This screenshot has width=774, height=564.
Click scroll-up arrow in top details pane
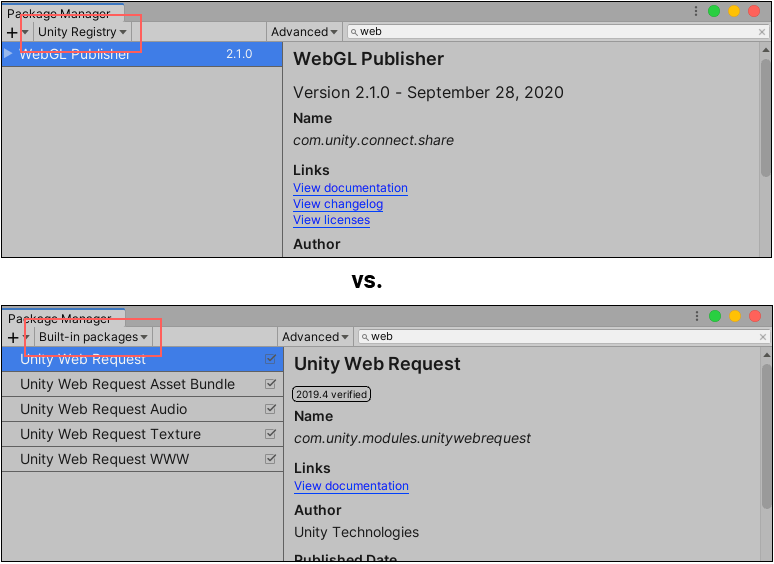click(766, 50)
